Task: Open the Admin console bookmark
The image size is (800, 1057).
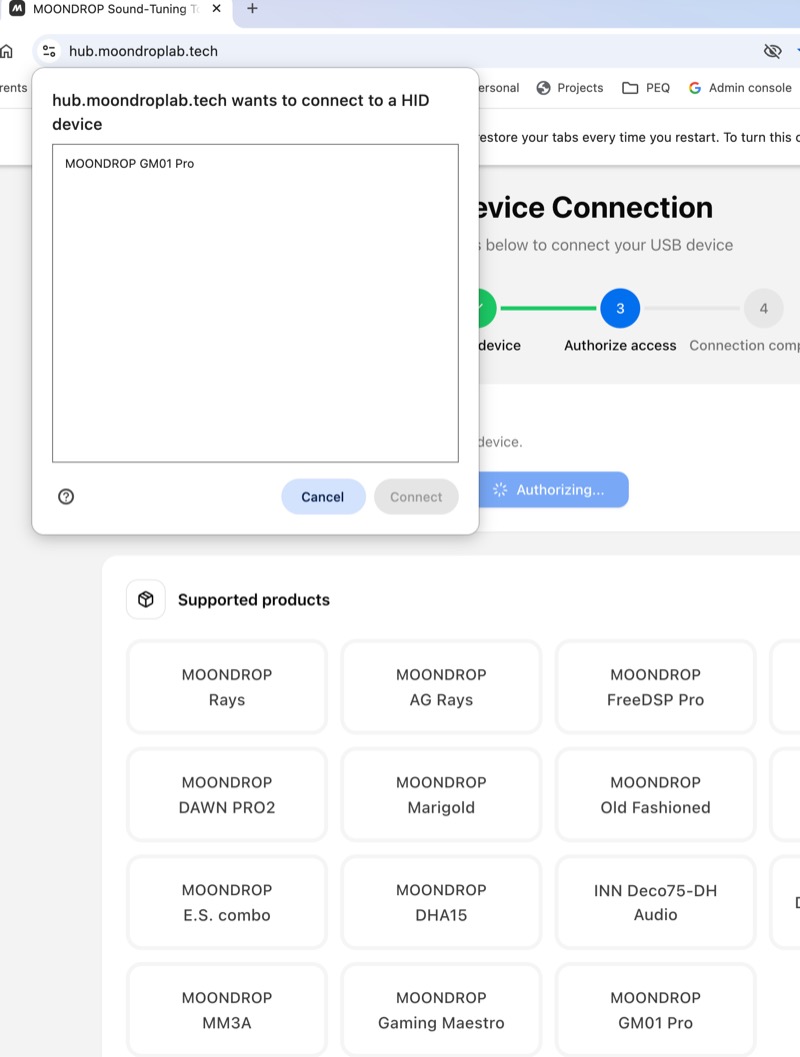Action: pos(740,88)
